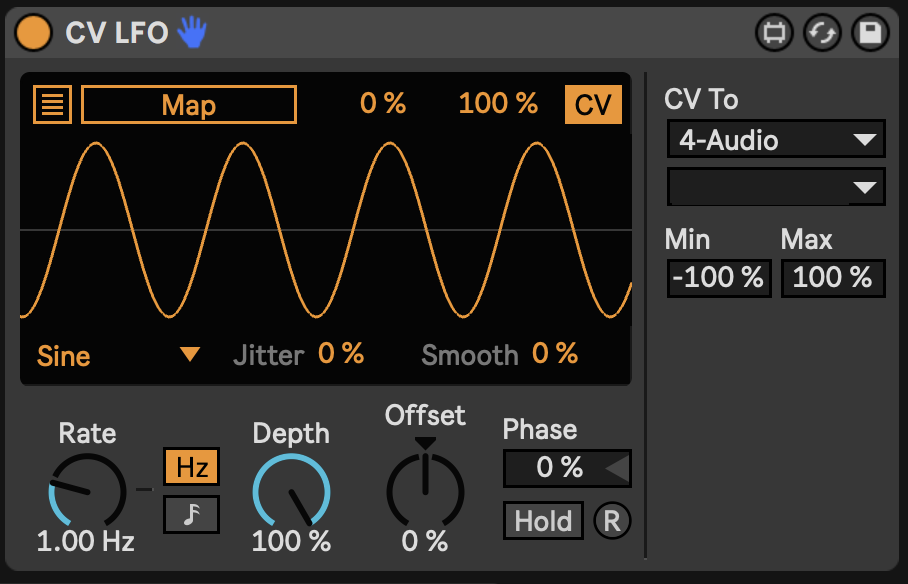Click the Depth knob
Viewport: 908px width, 584px height.
click(x=291, y=491)
